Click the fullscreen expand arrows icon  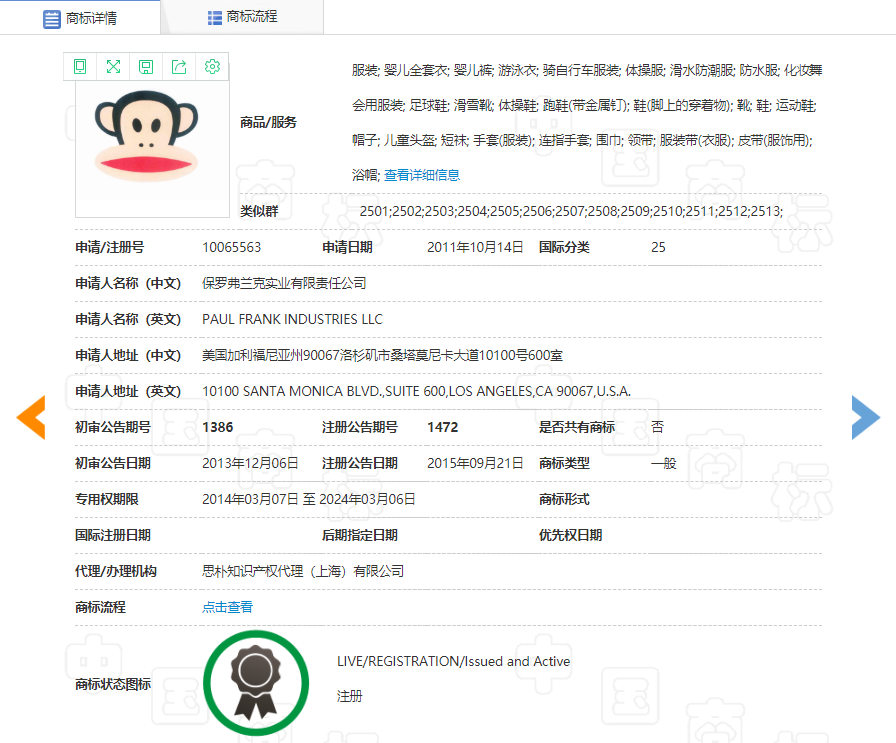tap(113, 67)
